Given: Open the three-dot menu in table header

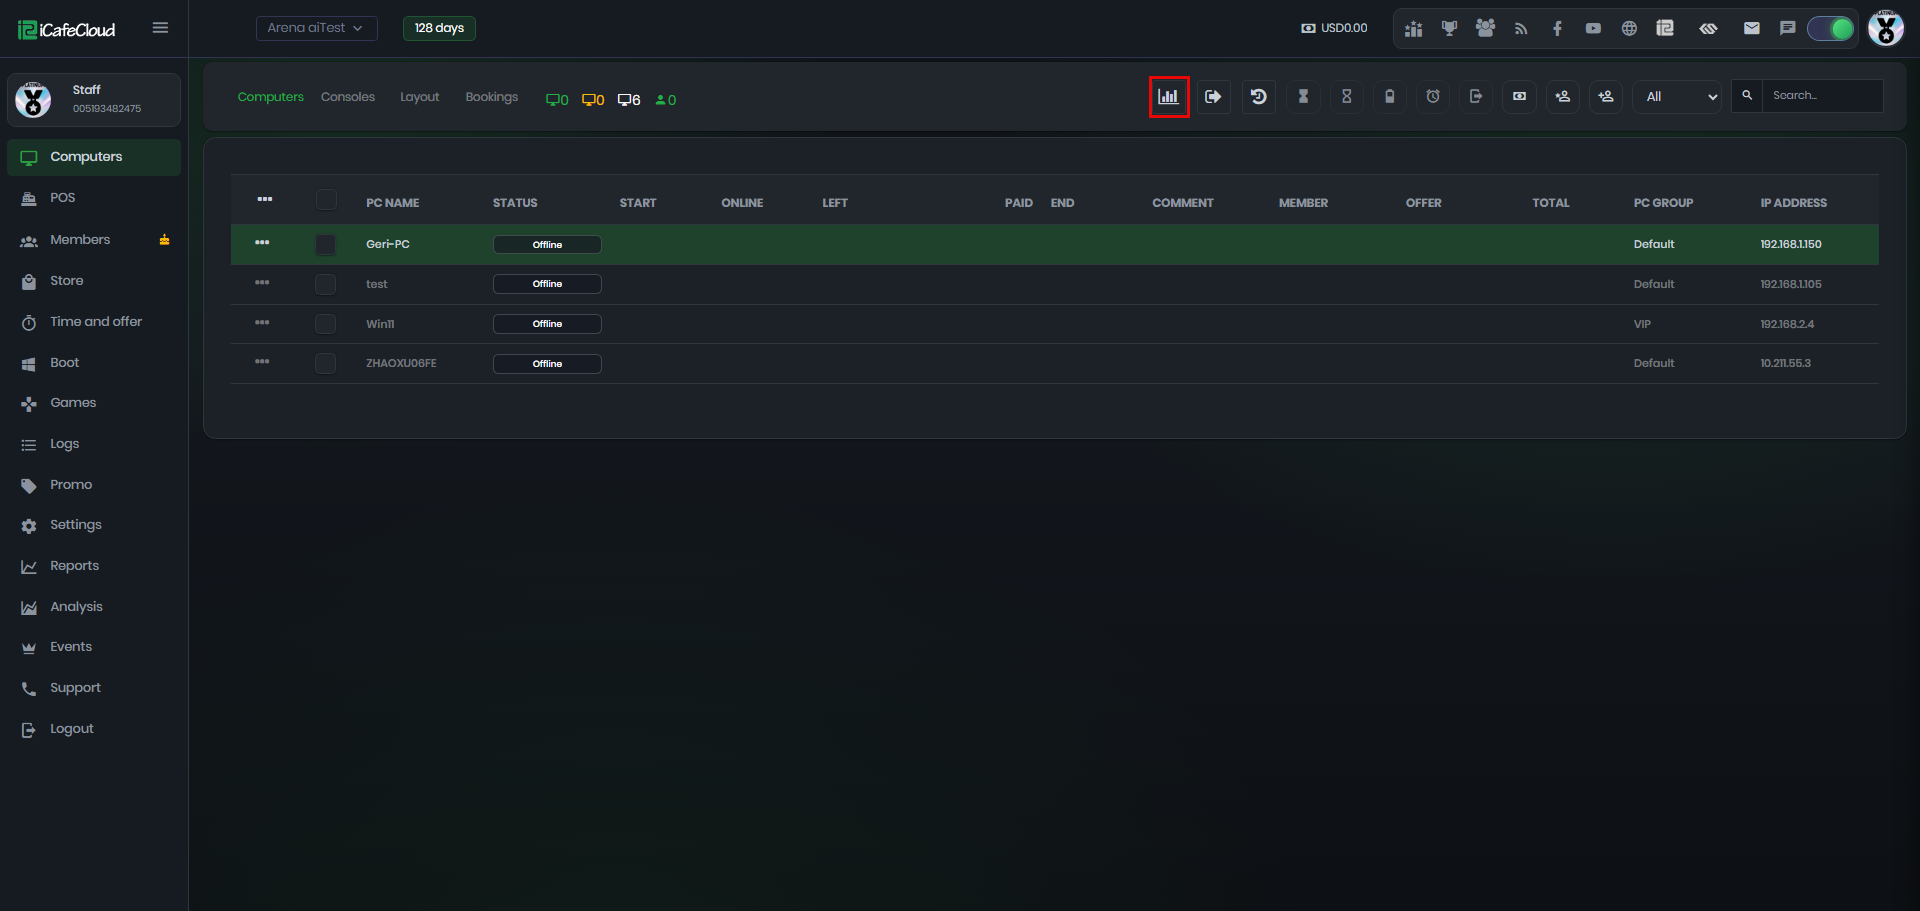Looking at the screenshot, I should click(264, 199).
